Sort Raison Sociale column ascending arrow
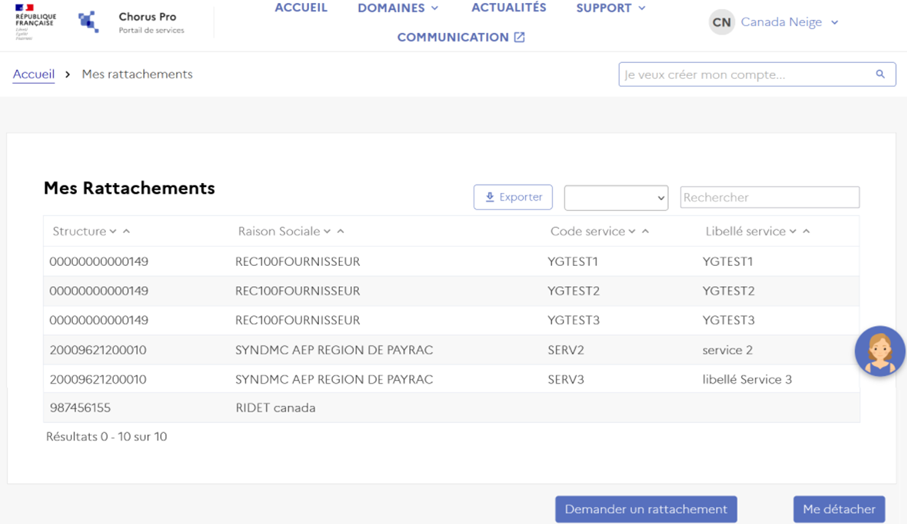 coord(341,231)
